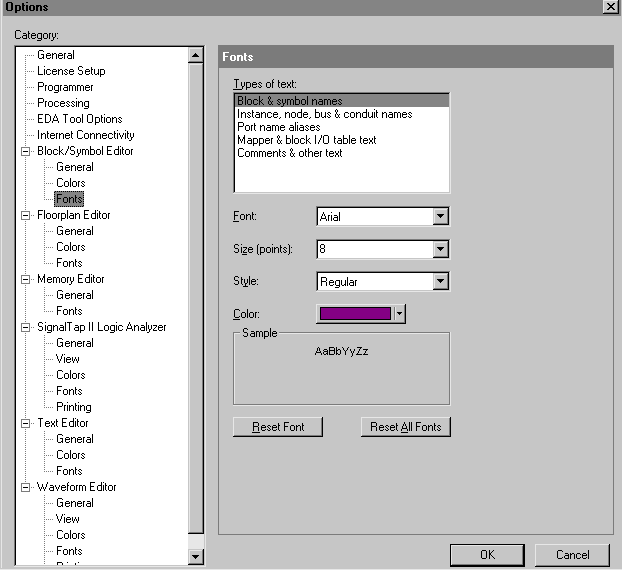This screenshot has height=570, width=622.
Task: Select the Text Editor category label
Action: (x=63, y=423)
